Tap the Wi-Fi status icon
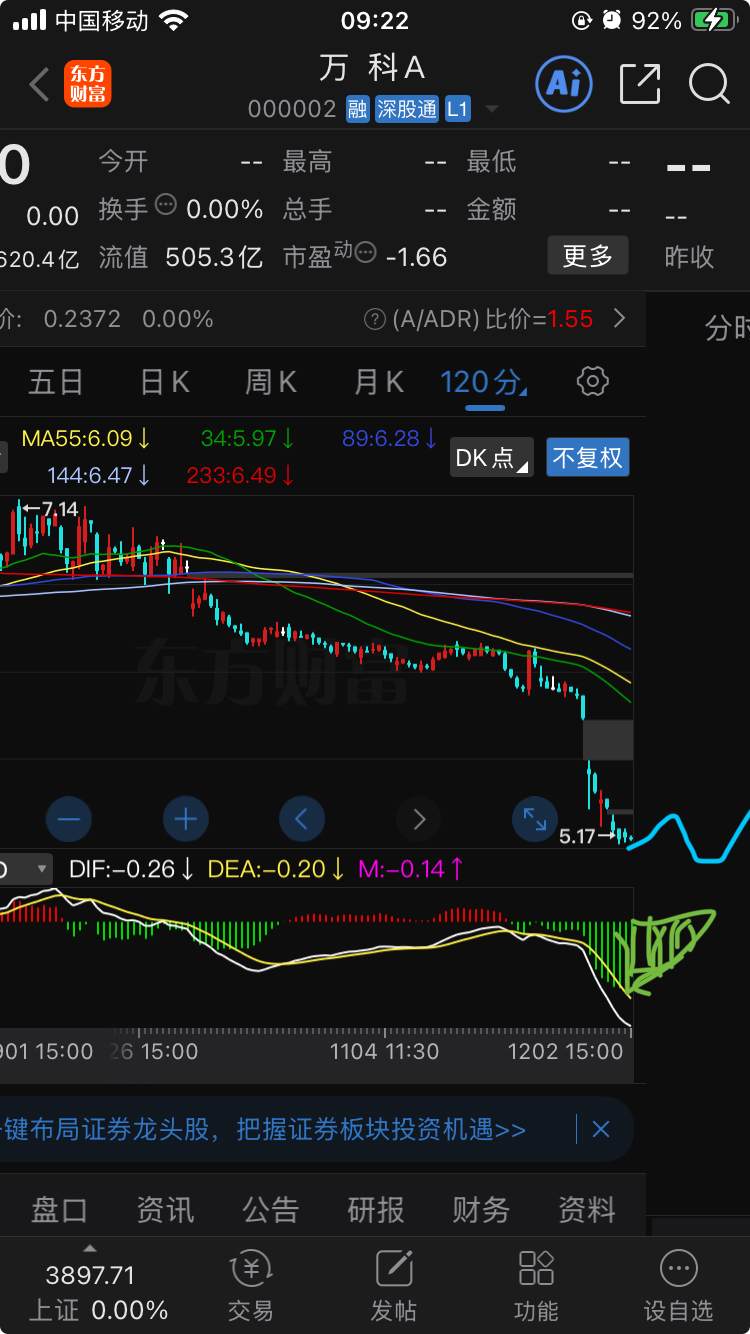The width and height of the screenshot is (750, 1334). click(x=174, y=20)
